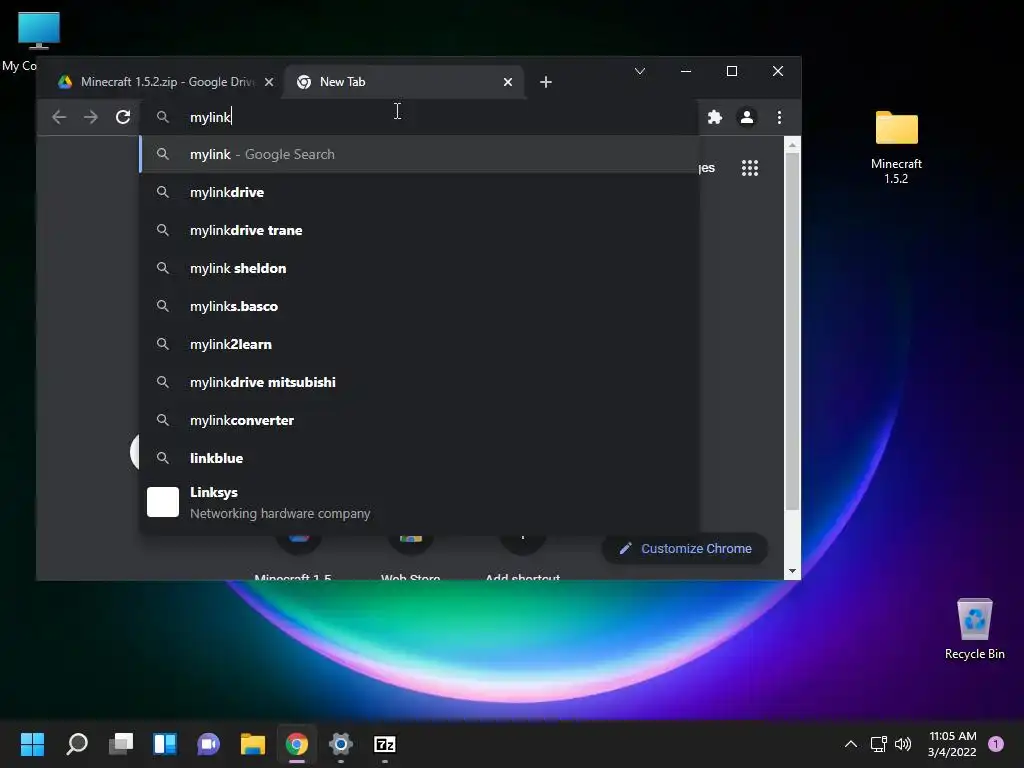Open 7-Zip from the taskbar
The height and width of the screenshot is (768, 1024).
click(x=385, y=744)
